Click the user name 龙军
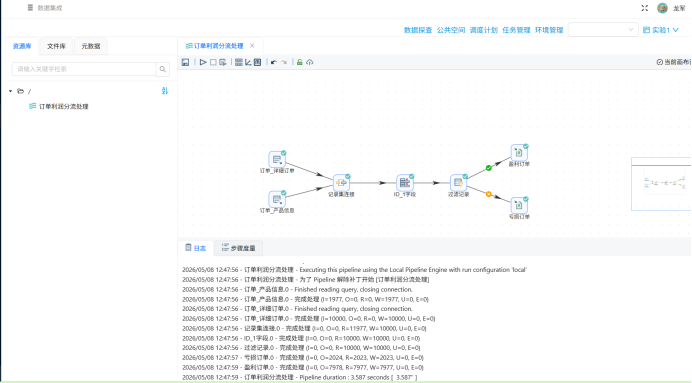692x383 pixels. 679,8
